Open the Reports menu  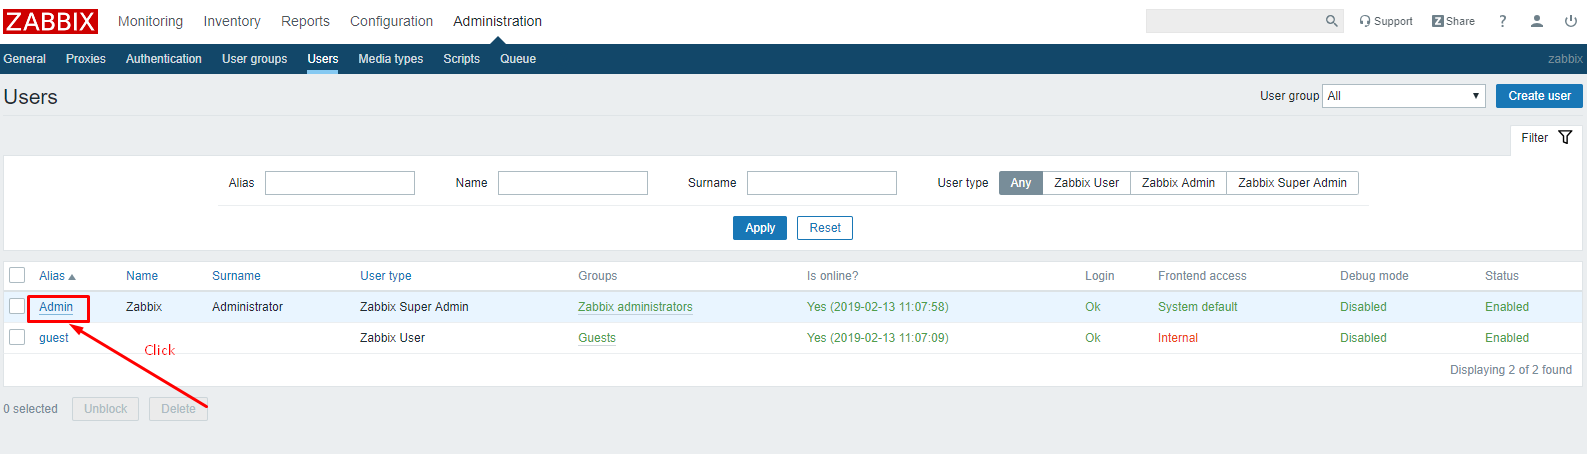coord(305,21)
